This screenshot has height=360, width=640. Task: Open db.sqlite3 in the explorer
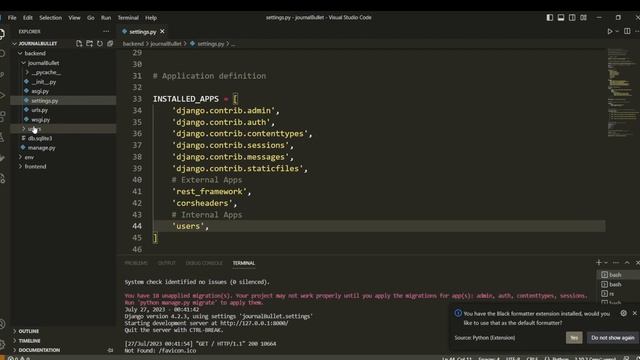tap(40, 138)
